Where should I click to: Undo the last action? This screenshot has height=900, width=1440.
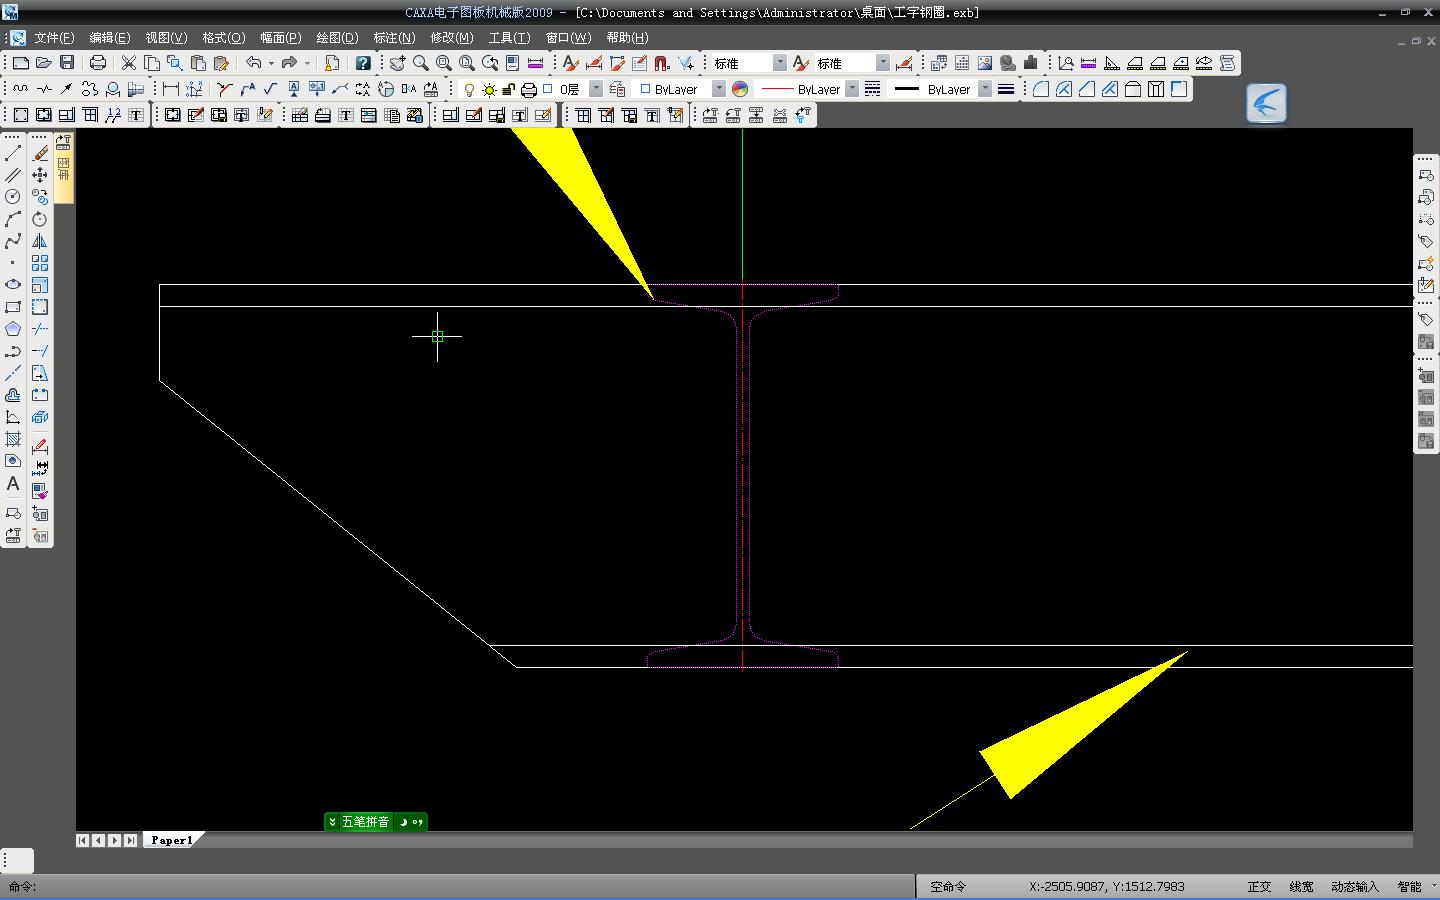254,63
